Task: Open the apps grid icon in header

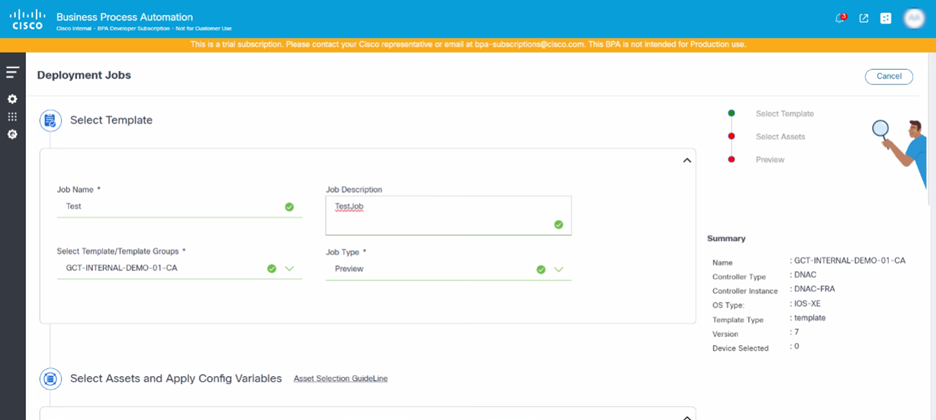Action: point(886,18)
